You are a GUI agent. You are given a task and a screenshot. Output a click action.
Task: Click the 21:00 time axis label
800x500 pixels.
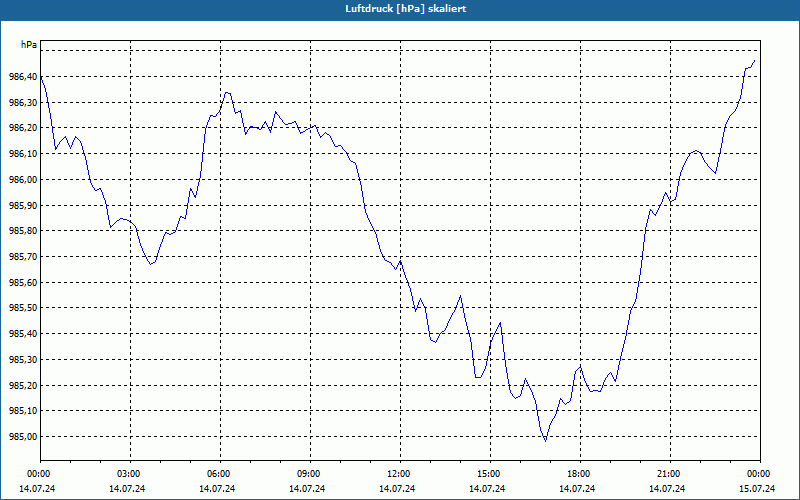tap(667, 474)
